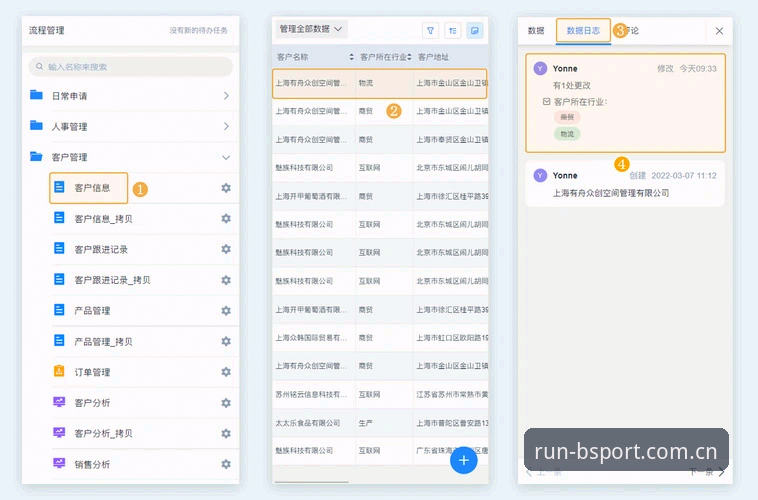Click the green 物流 tag in the log
This screenshot has height=500, width=758.
tap(567, 134)
